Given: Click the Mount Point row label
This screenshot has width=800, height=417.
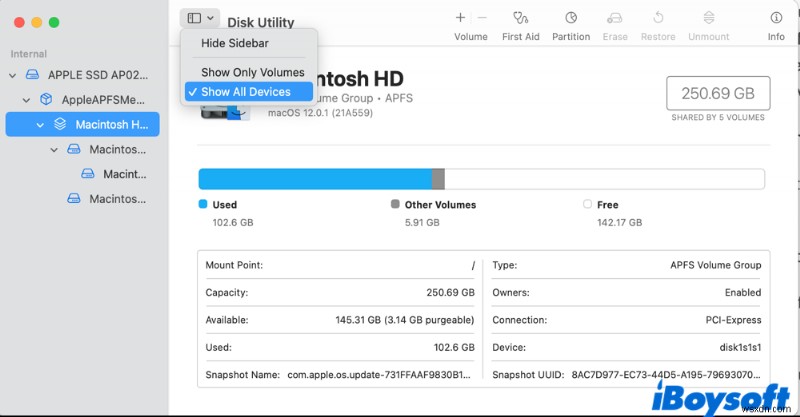Looking at the screenshot, I should point(234,265).
